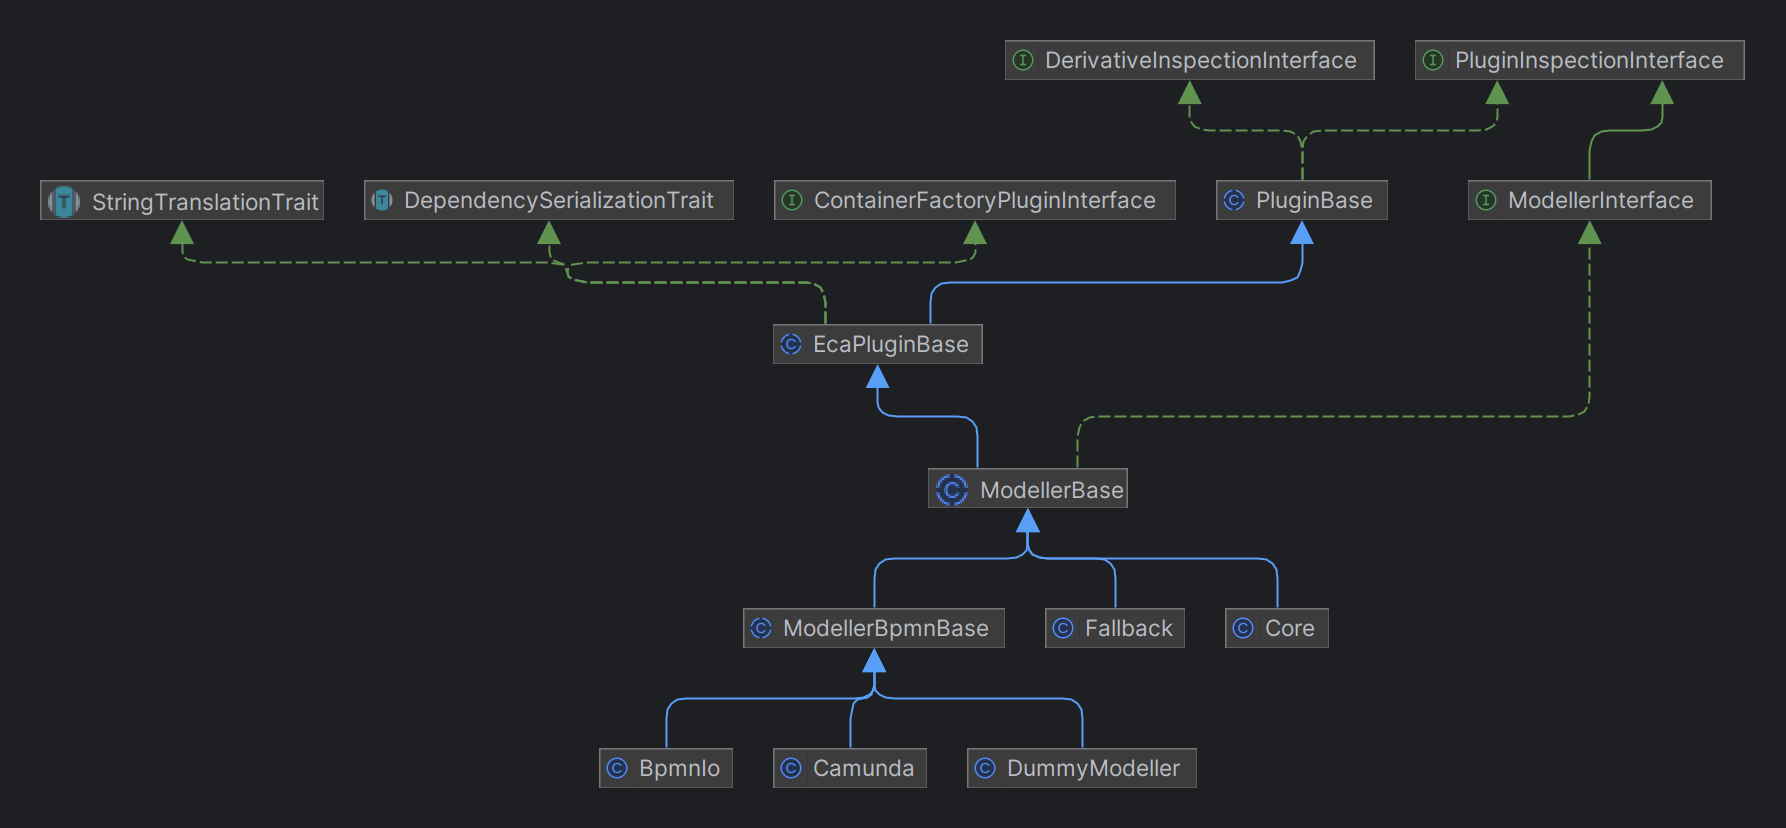Click the StringTranslationTrait trait icon

[x=64, y=201]
